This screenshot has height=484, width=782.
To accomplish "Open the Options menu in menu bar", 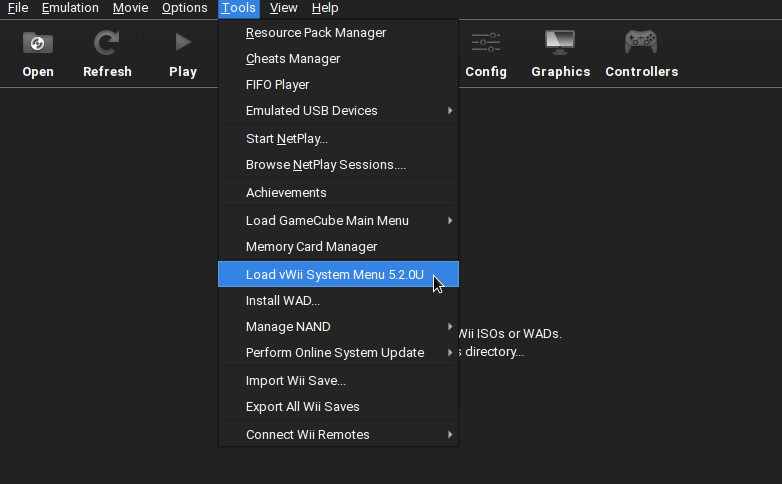I will coord(184,8).
